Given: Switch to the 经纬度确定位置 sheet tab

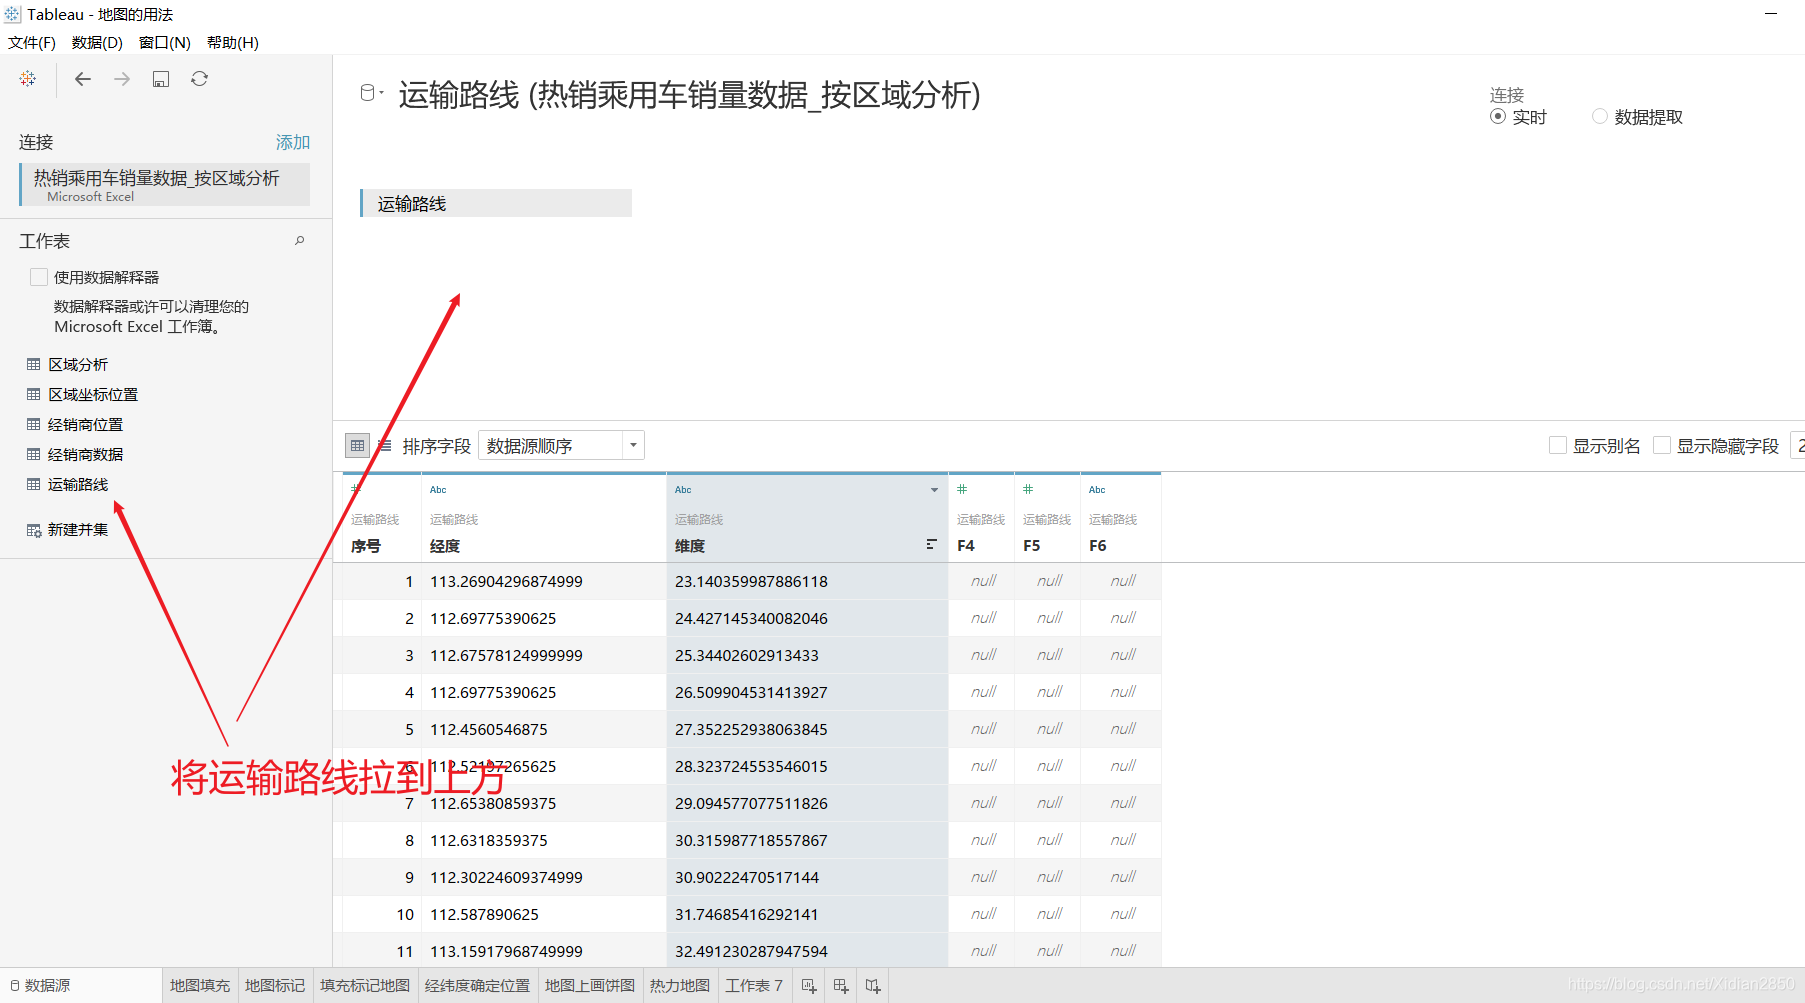Looking at the screenshot, I should click(477, 986).
